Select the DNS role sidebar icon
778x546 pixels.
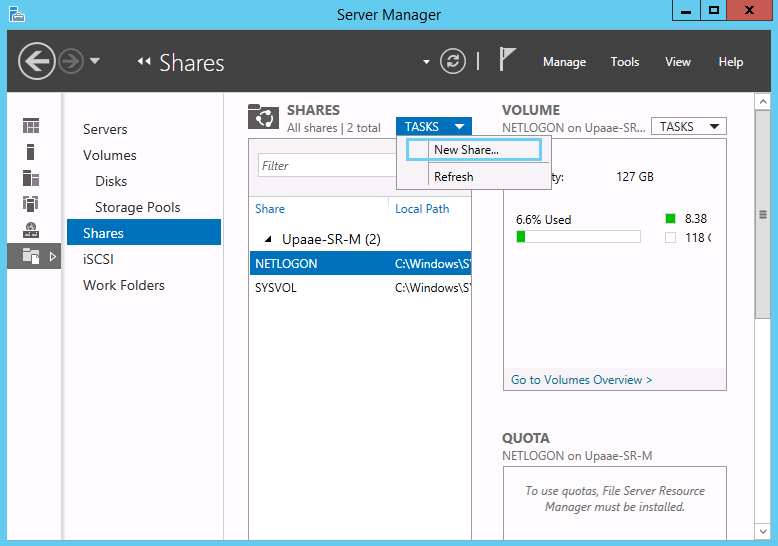pyautogui.click(x=31, y=230)
